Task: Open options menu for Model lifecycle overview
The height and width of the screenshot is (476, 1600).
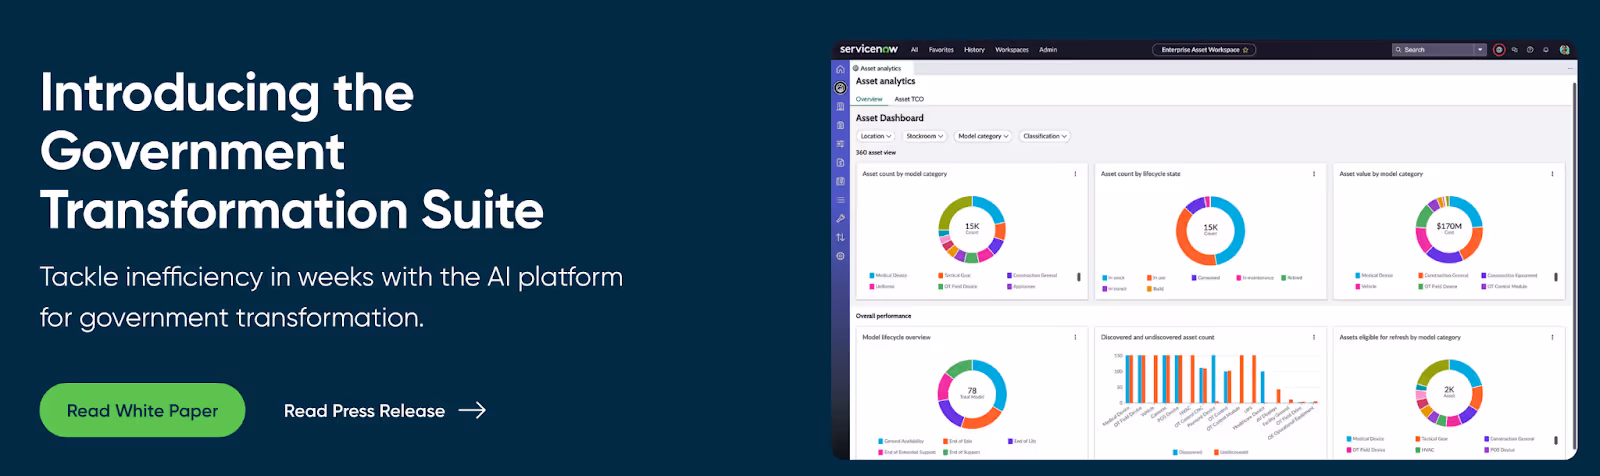Action: pyautogui.click(x=1076, y=337)
